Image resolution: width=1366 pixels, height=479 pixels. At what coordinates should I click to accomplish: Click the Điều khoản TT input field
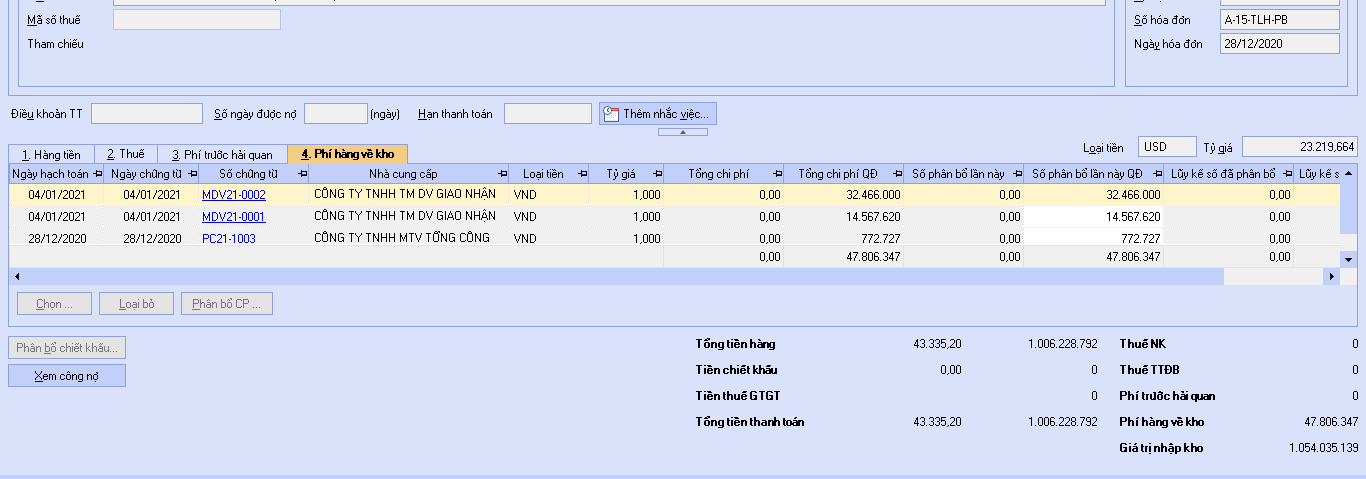click(x=147, y=114)
